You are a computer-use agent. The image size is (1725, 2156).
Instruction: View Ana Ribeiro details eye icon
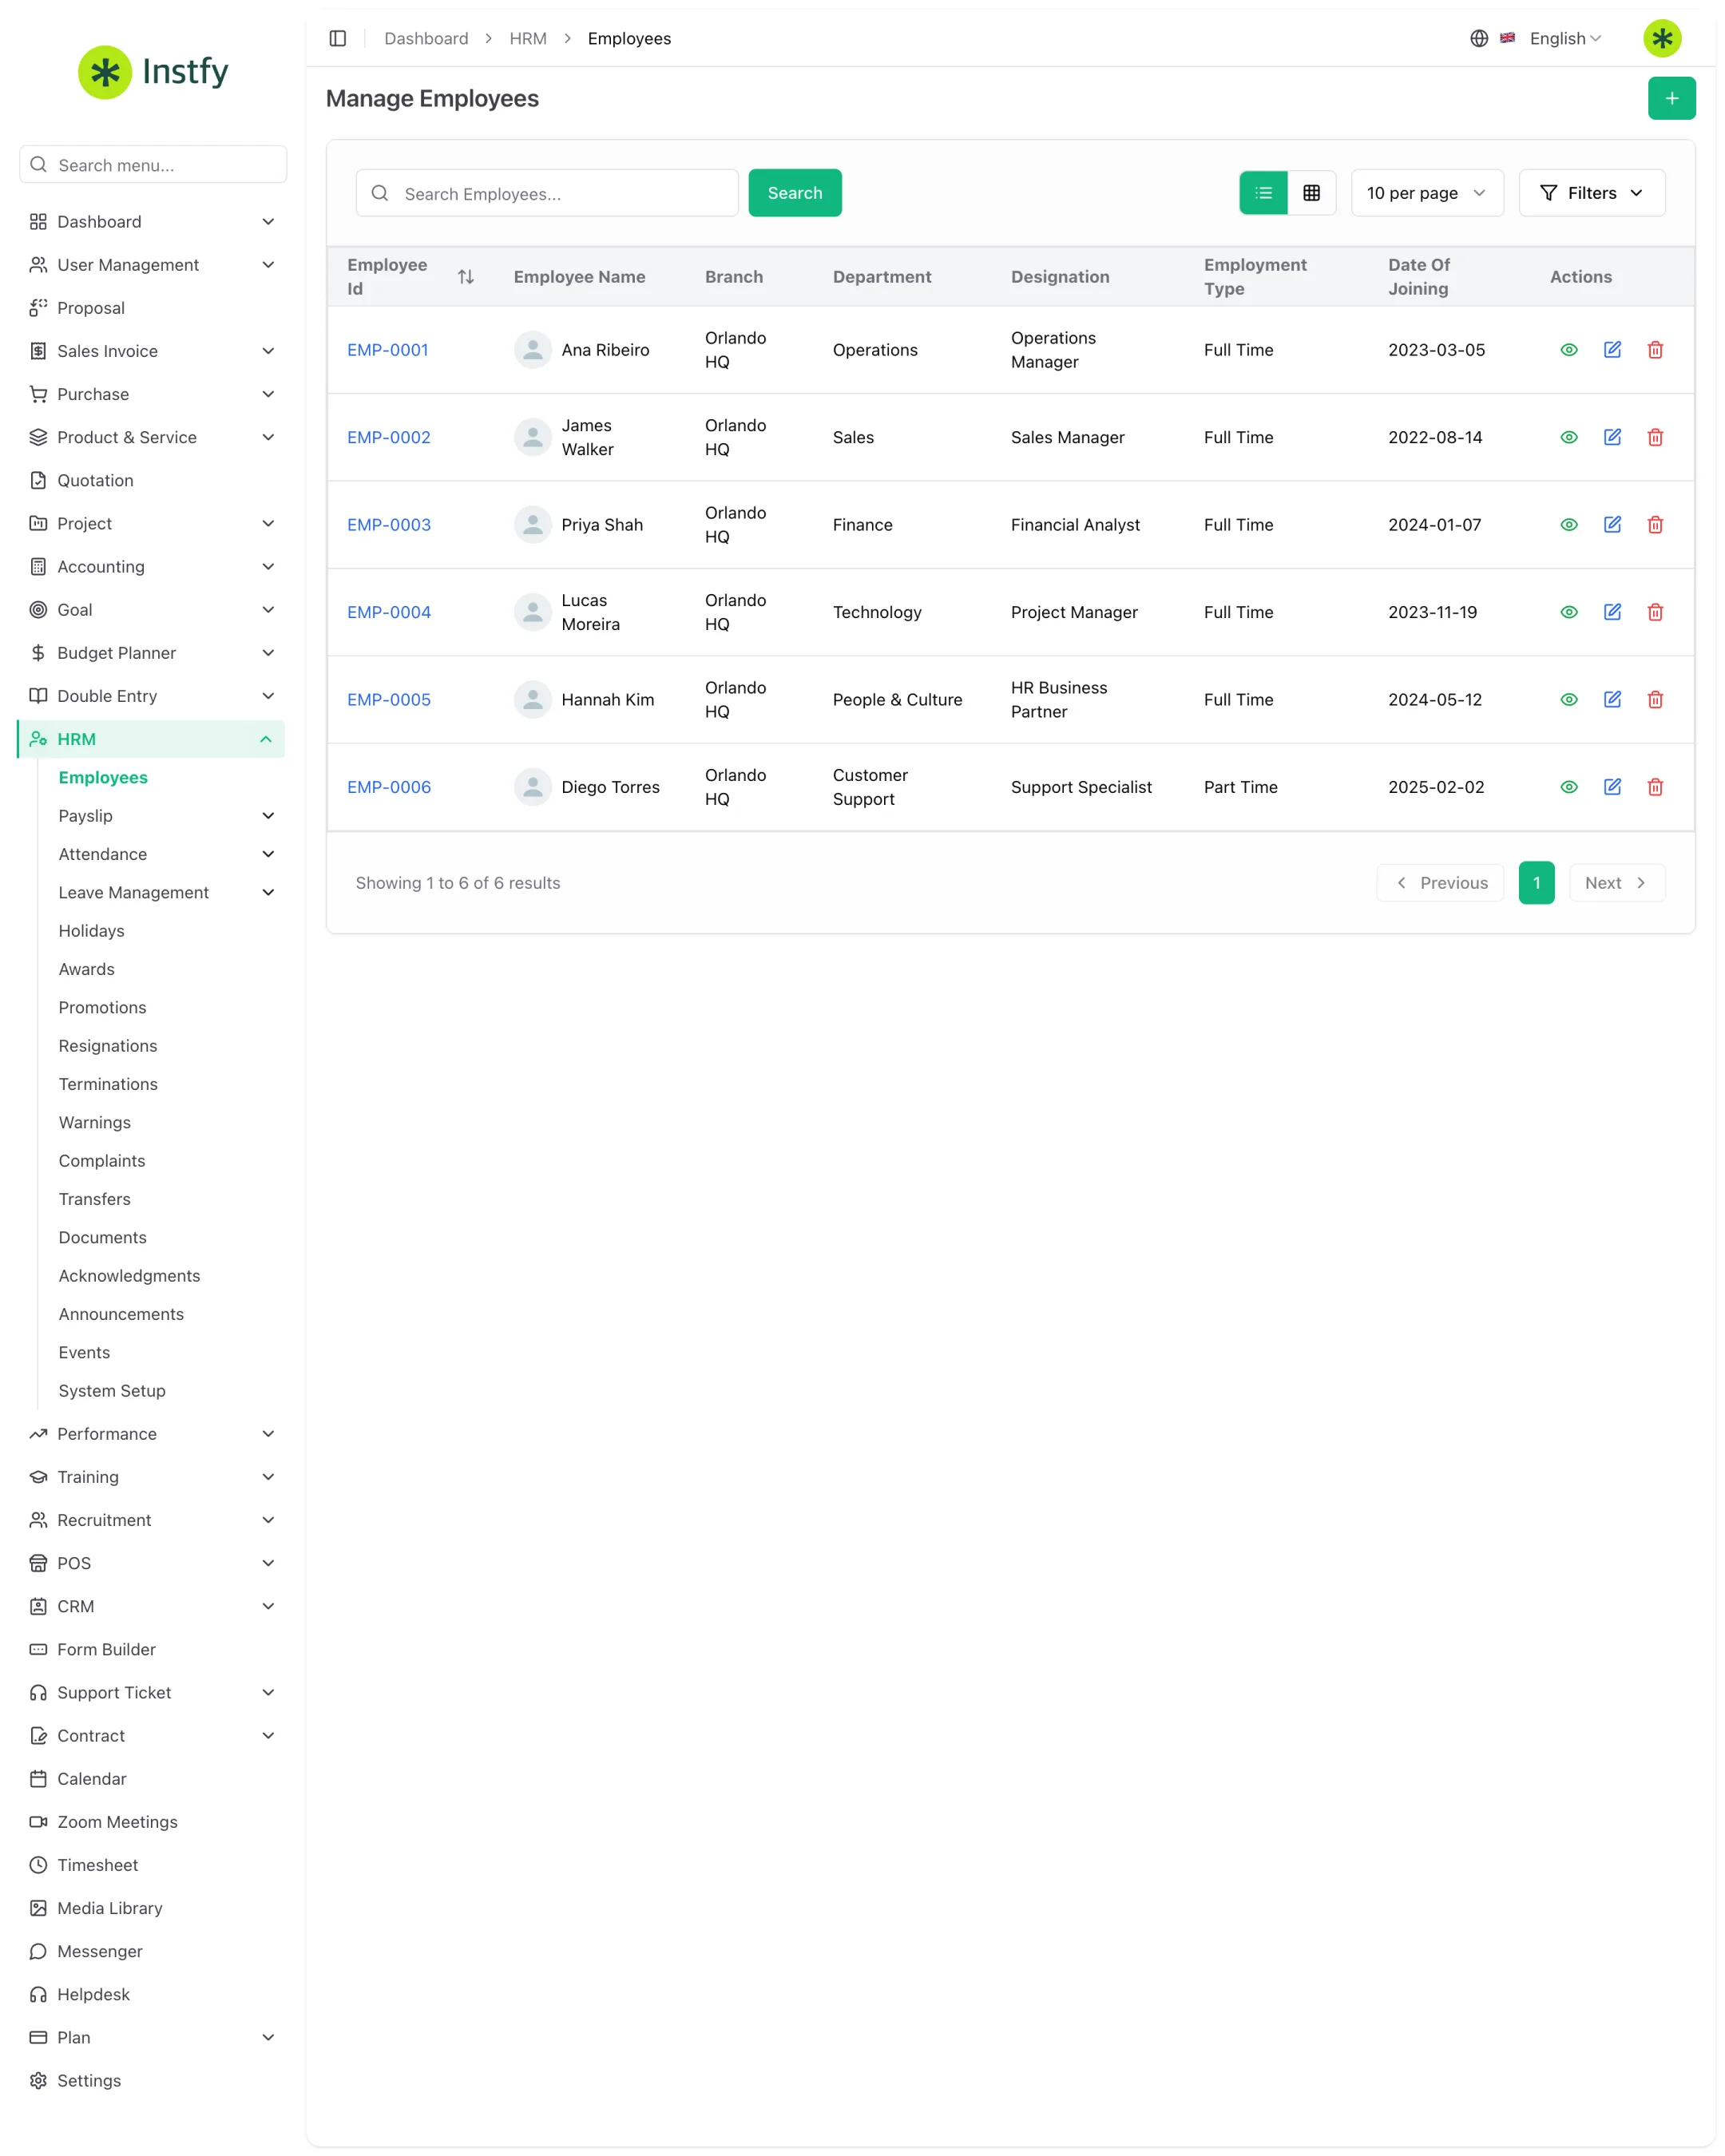(x=1568, y=350)
